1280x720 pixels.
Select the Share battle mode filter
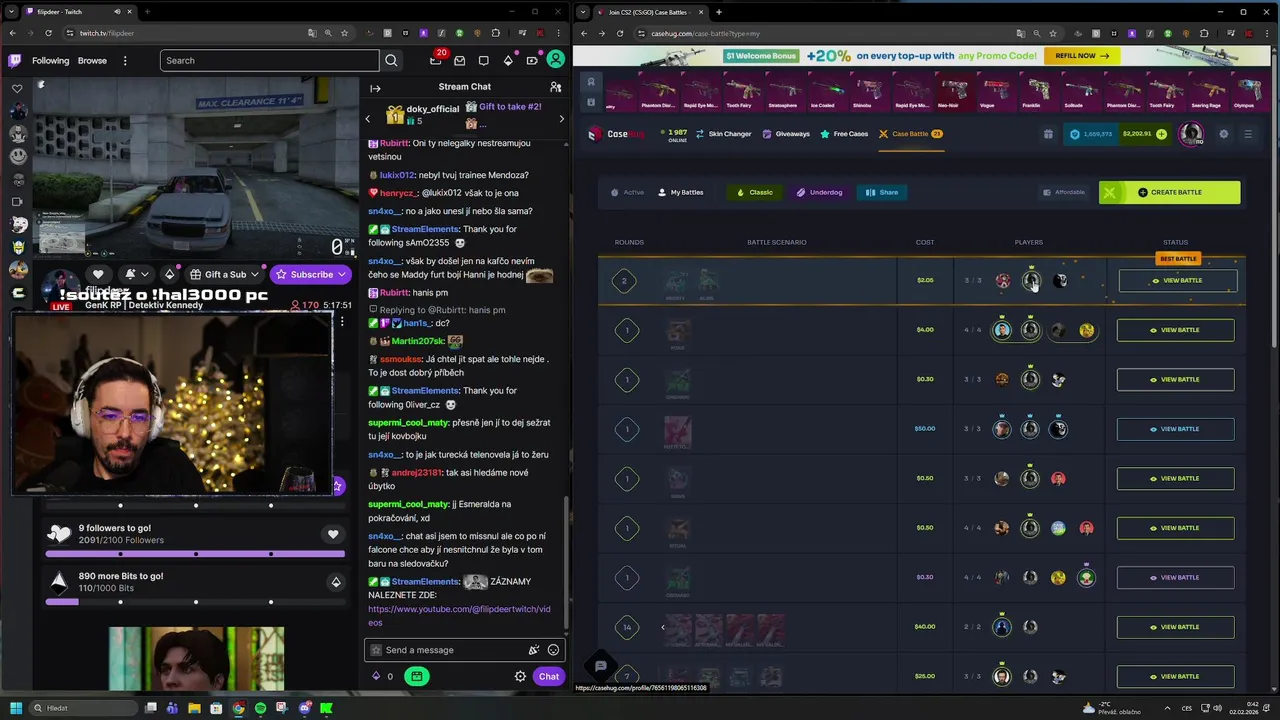click(882, 192)
